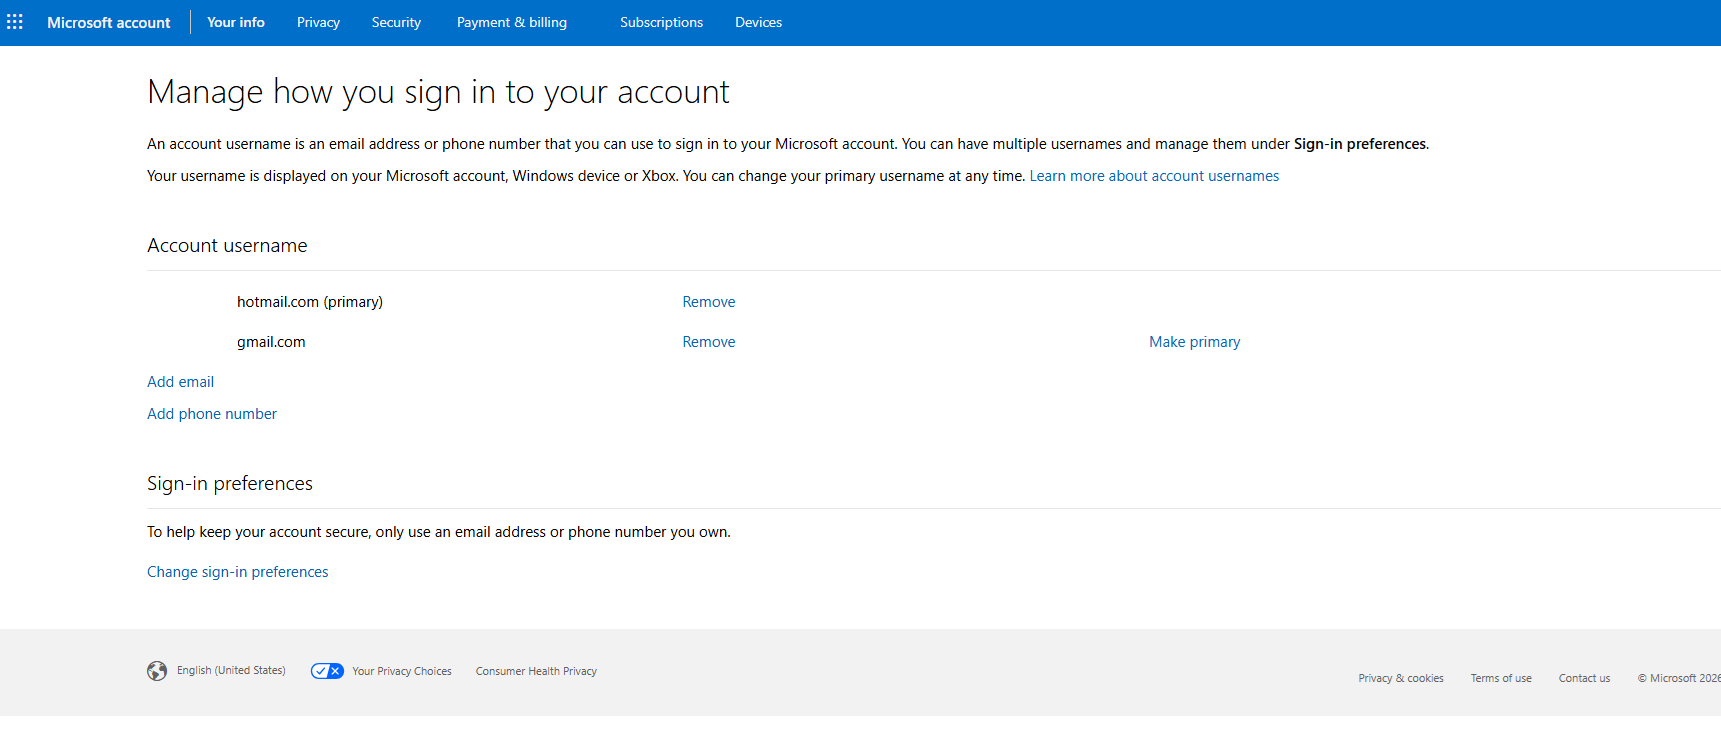Go to Microsoft account home
The width and height of the screenshot is (1721, 738).
109,22
